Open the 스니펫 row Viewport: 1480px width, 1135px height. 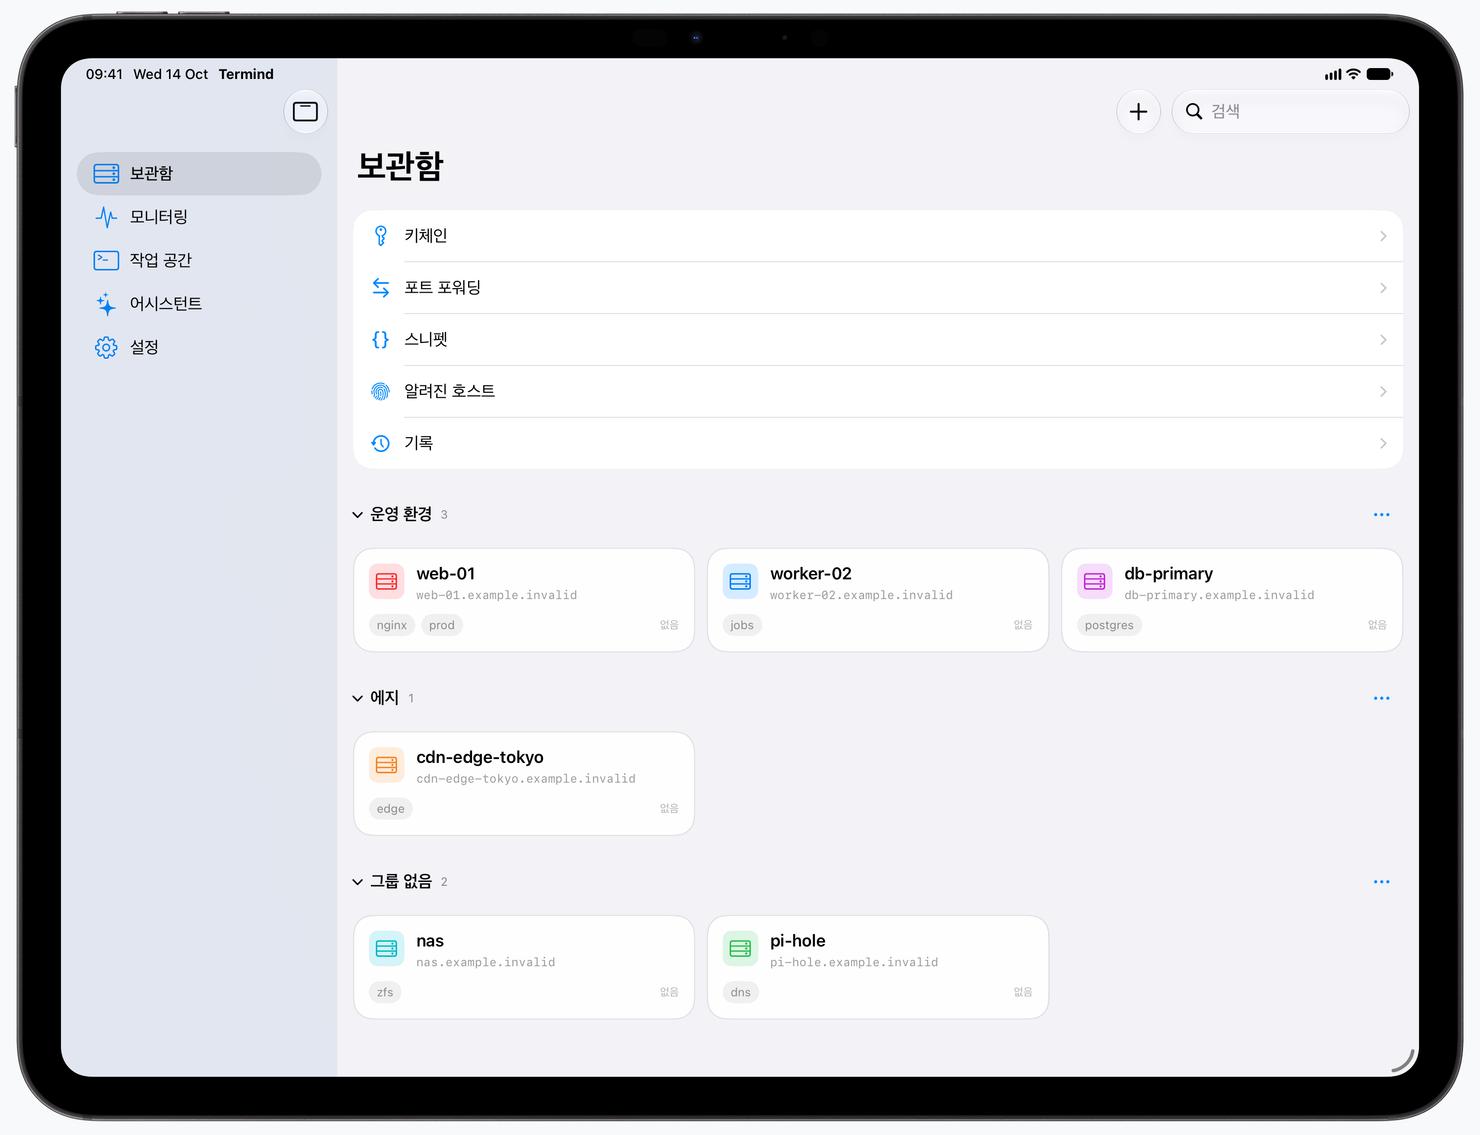click(x=878, y=340)
